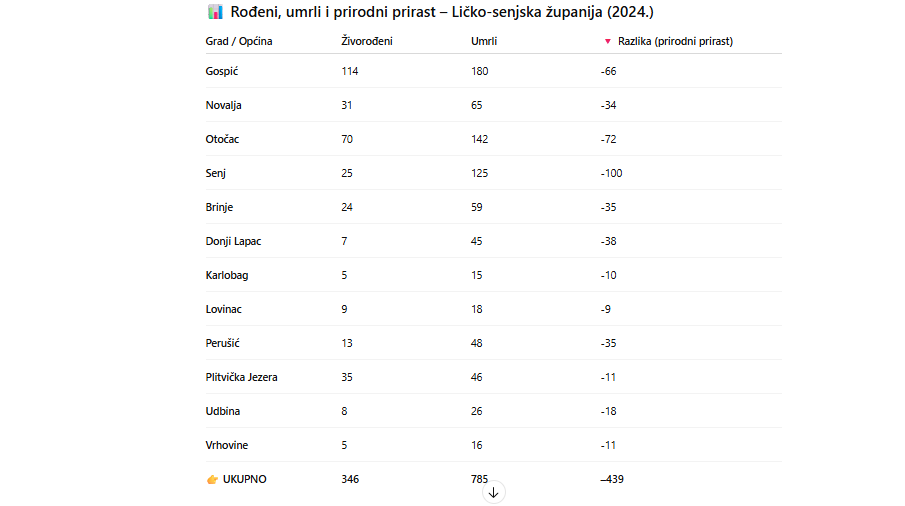Sort by Razlika (prirodni prirast) column
The width and height of the screenshot is (905, 506).
point(675,42)
